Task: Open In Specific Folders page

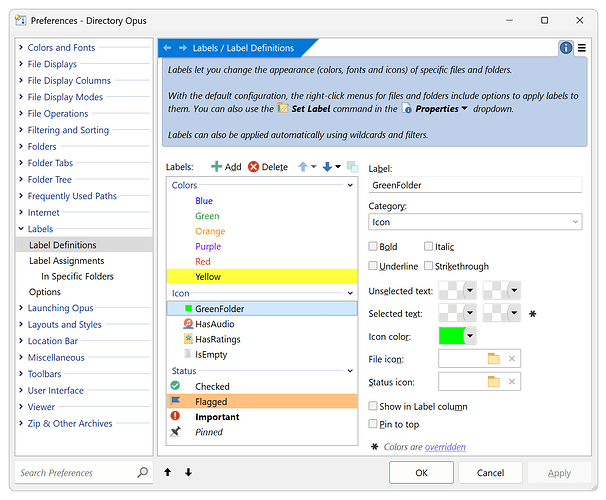Action: point(77,276)
